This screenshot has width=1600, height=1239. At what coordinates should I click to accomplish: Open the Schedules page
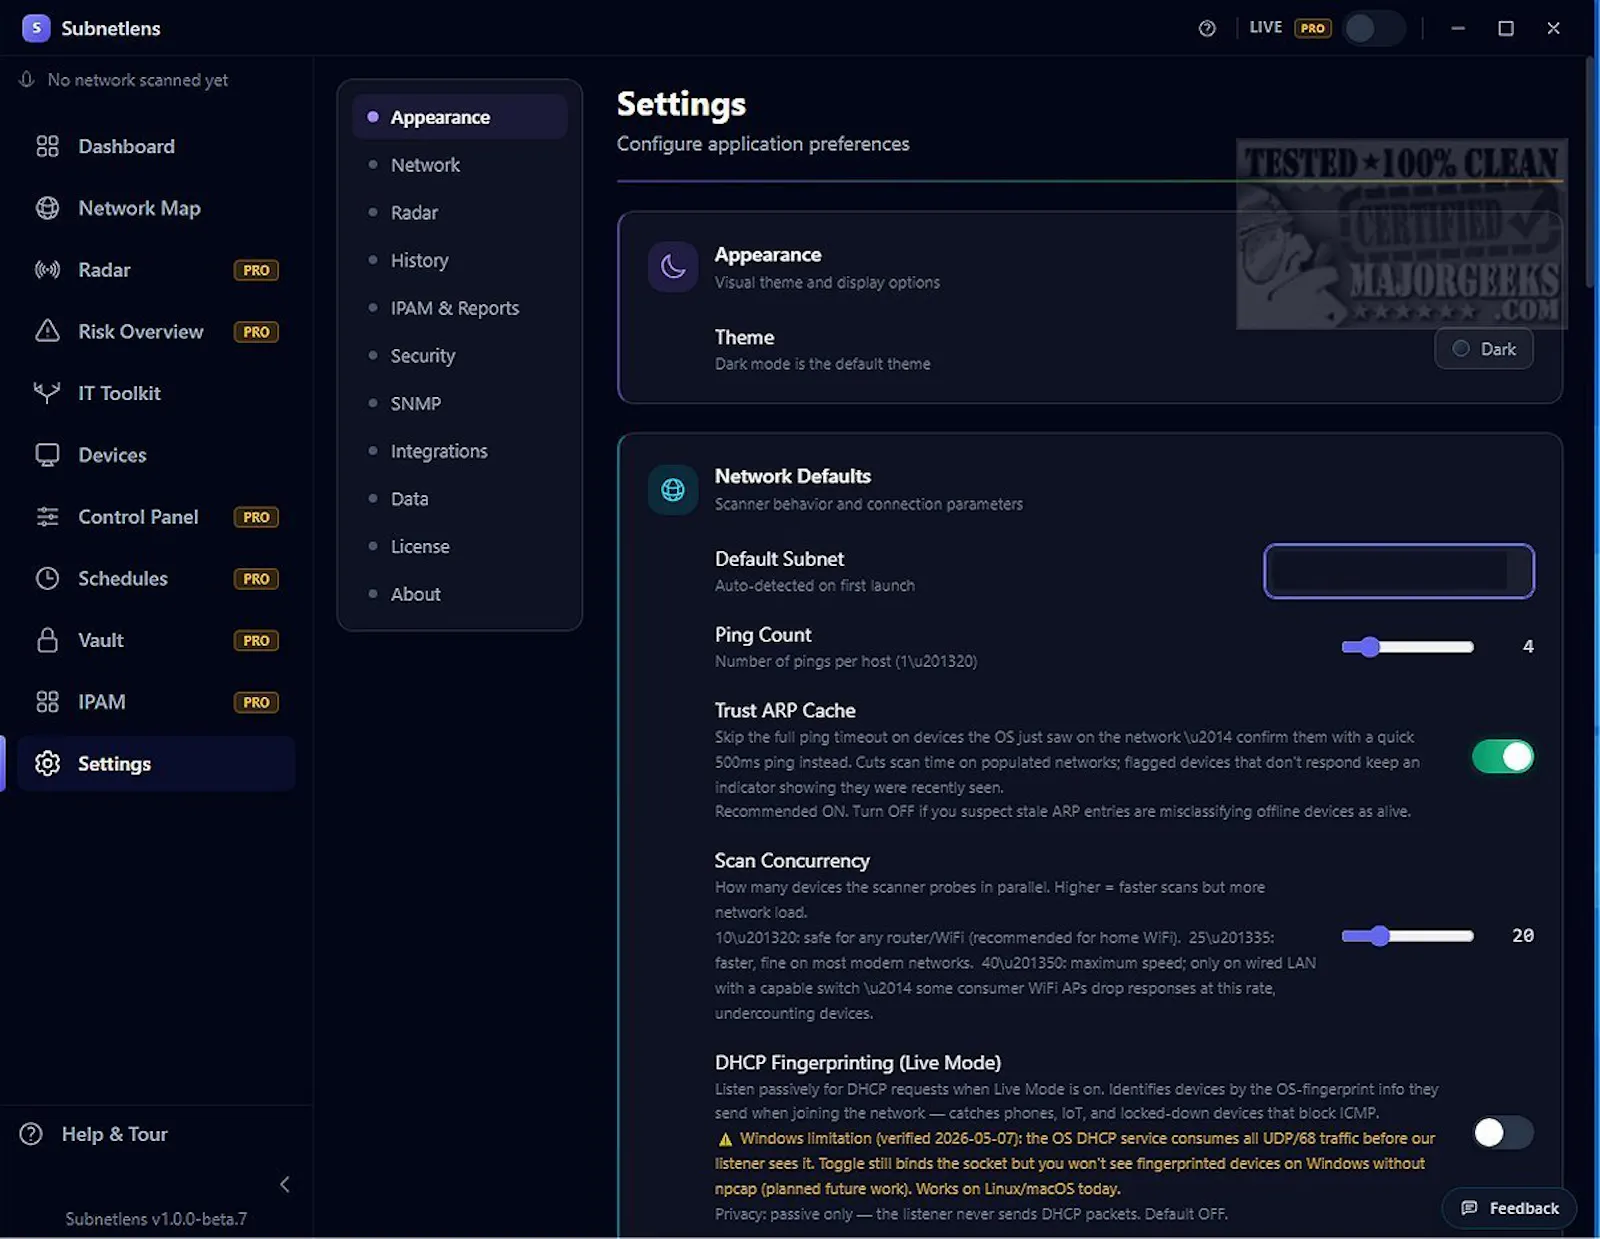pyautogui.click(x=157, y=578)
